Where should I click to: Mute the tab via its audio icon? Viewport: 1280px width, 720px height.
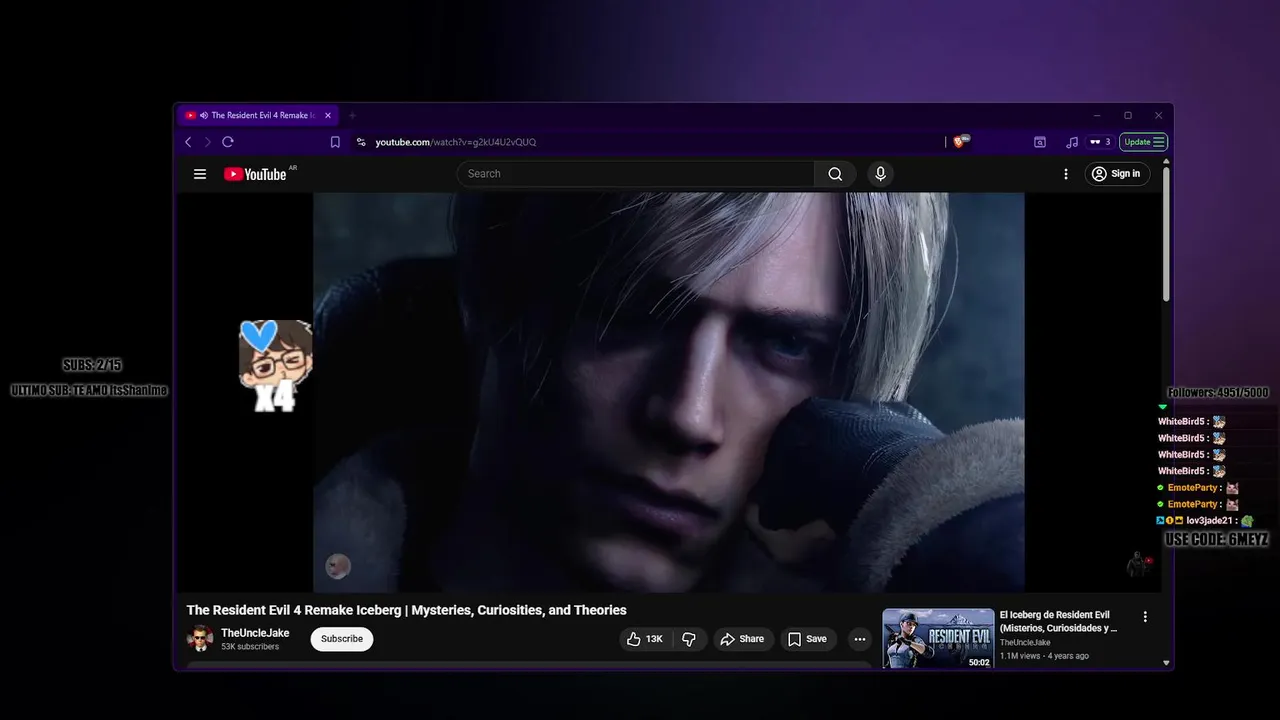[204, 116]
